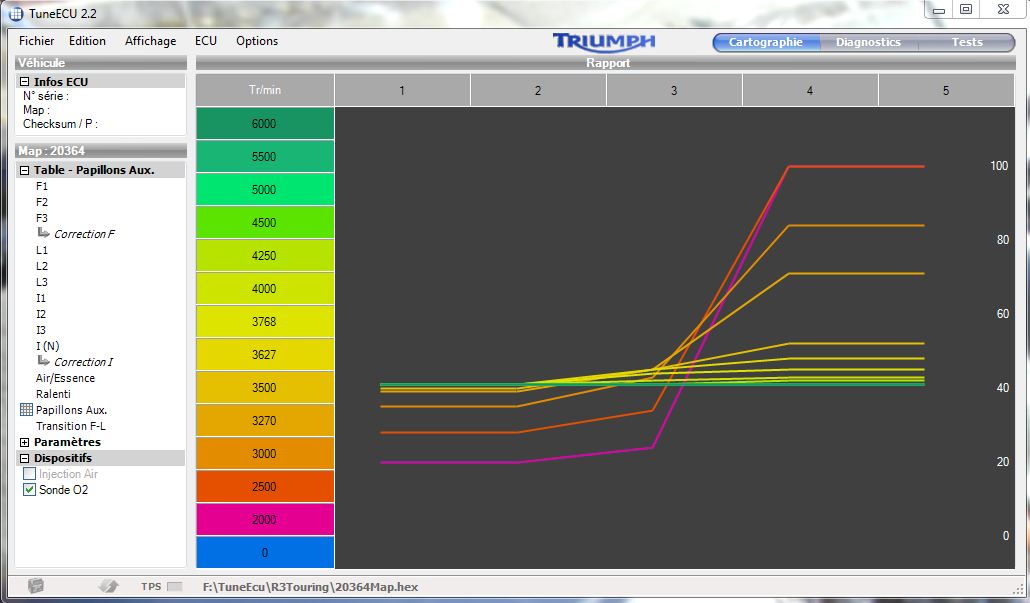Click the Rapport column header 1
The image size is (1030, 603).
click(402, 90)
